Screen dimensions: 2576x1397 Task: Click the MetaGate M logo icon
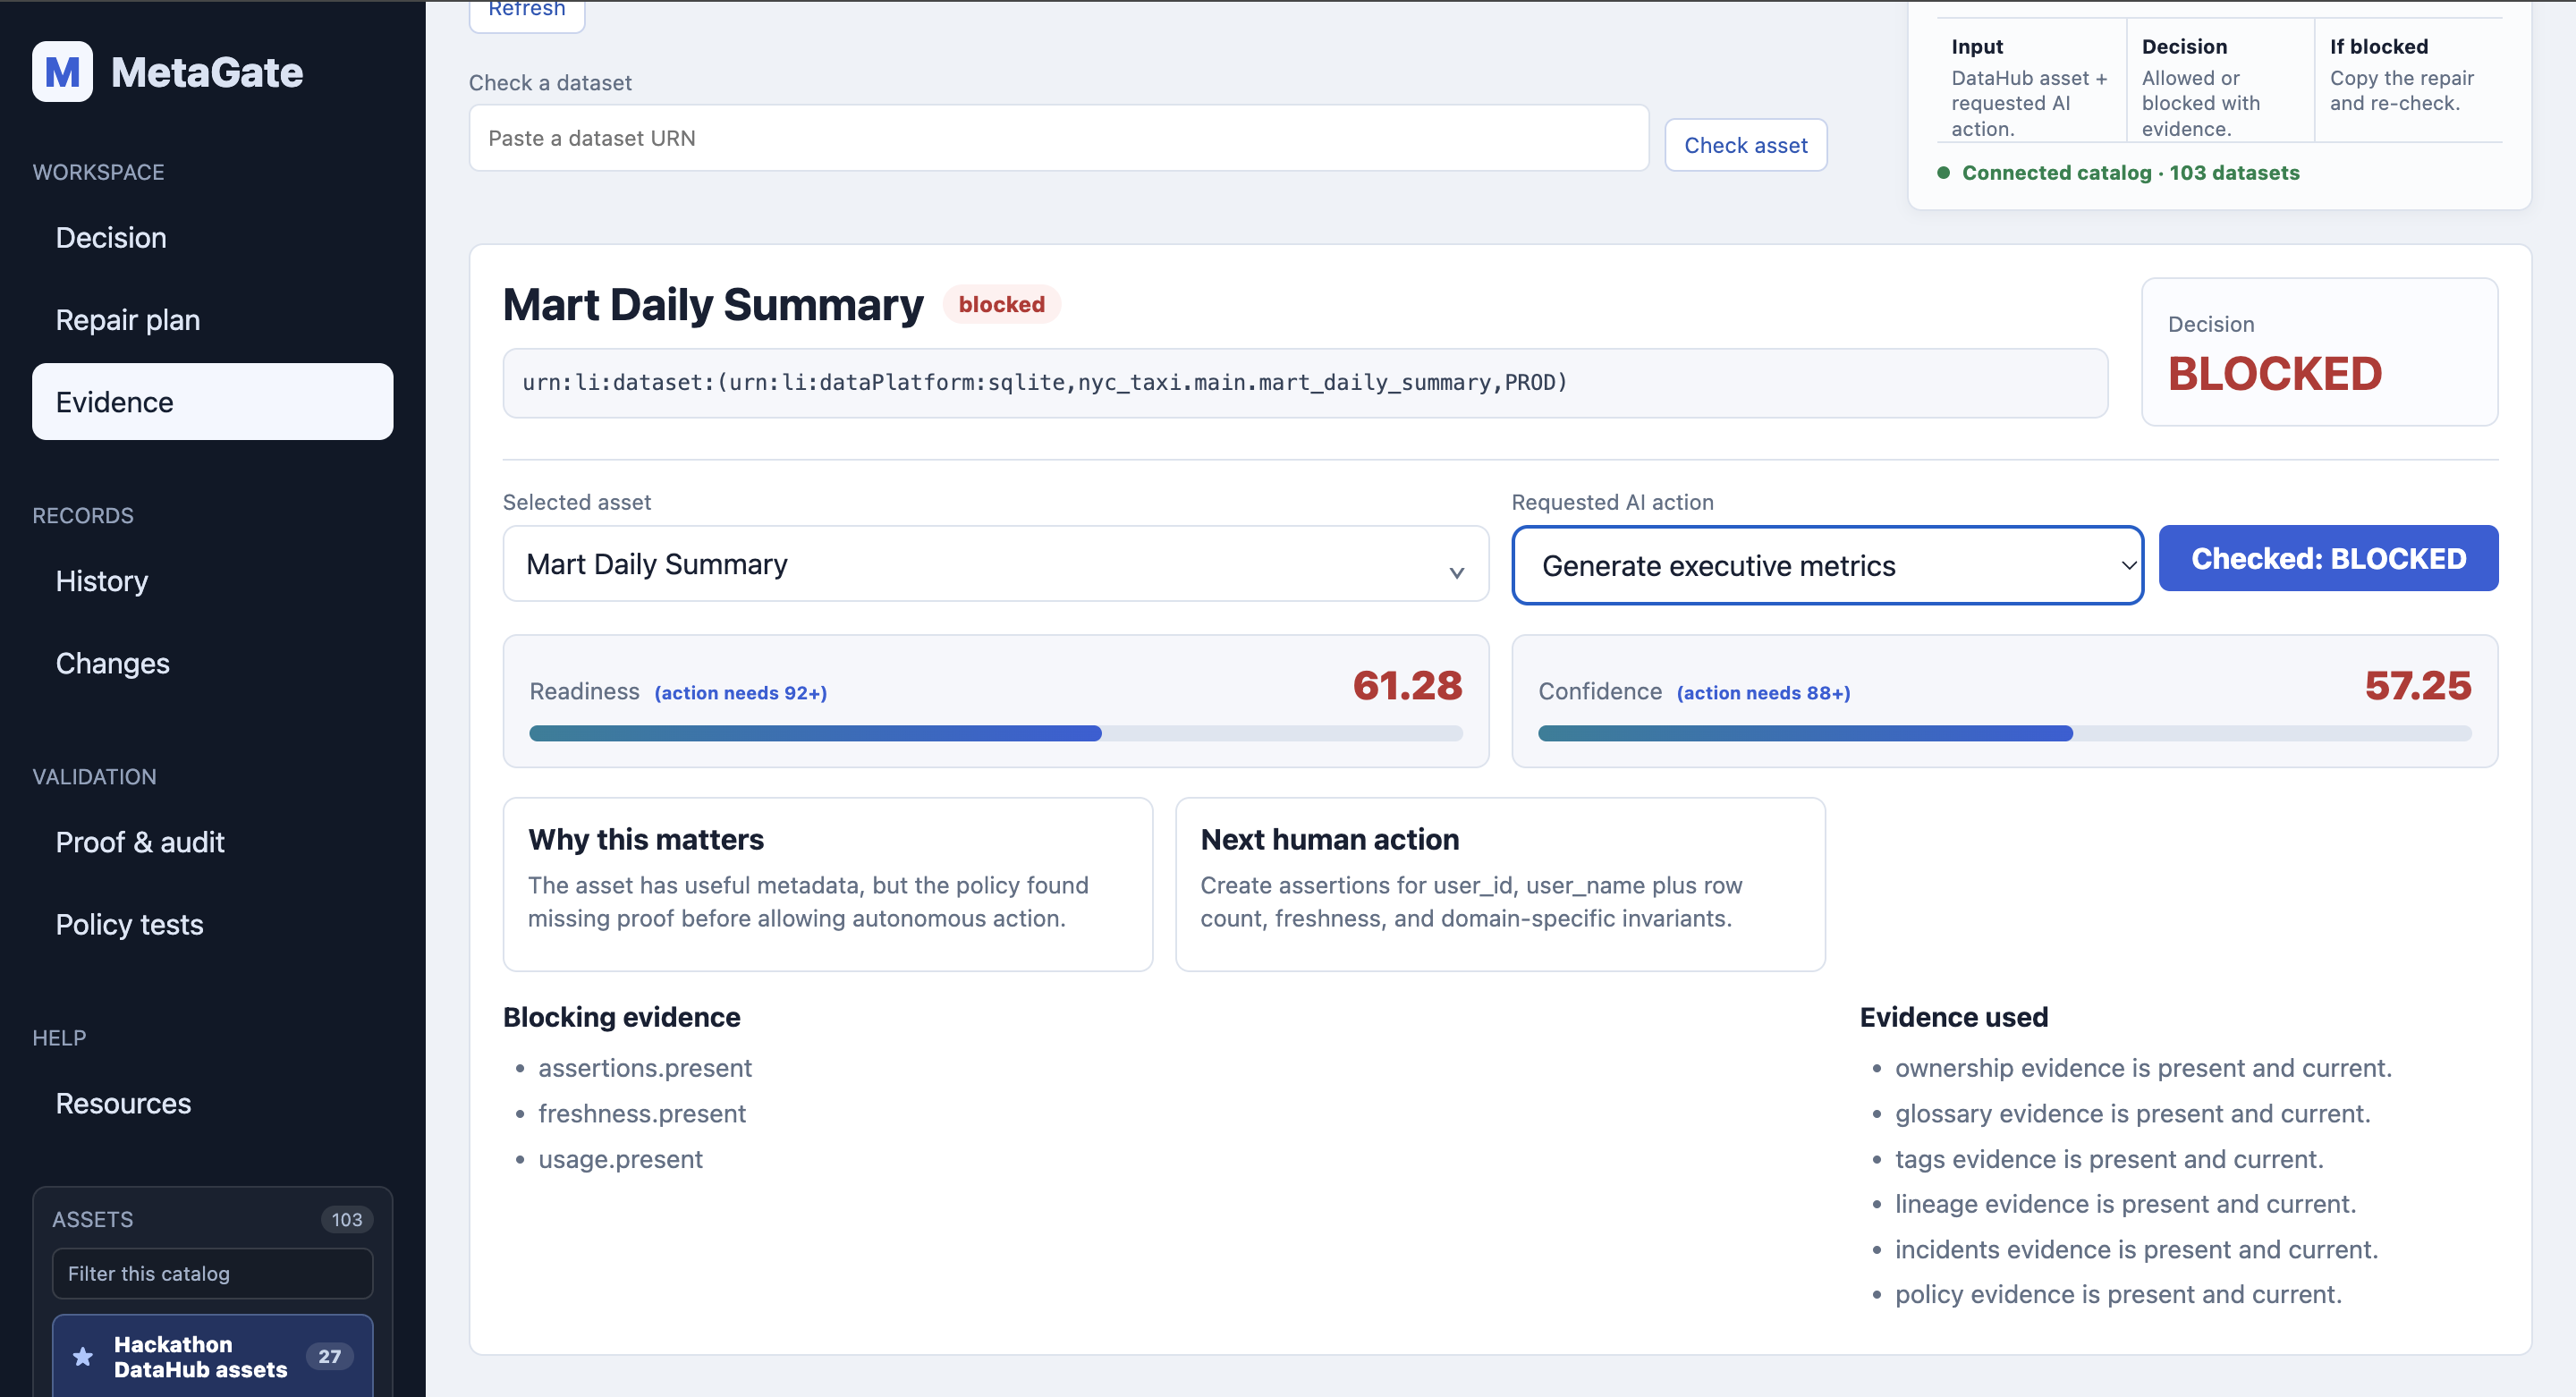[x=62, y=72]
